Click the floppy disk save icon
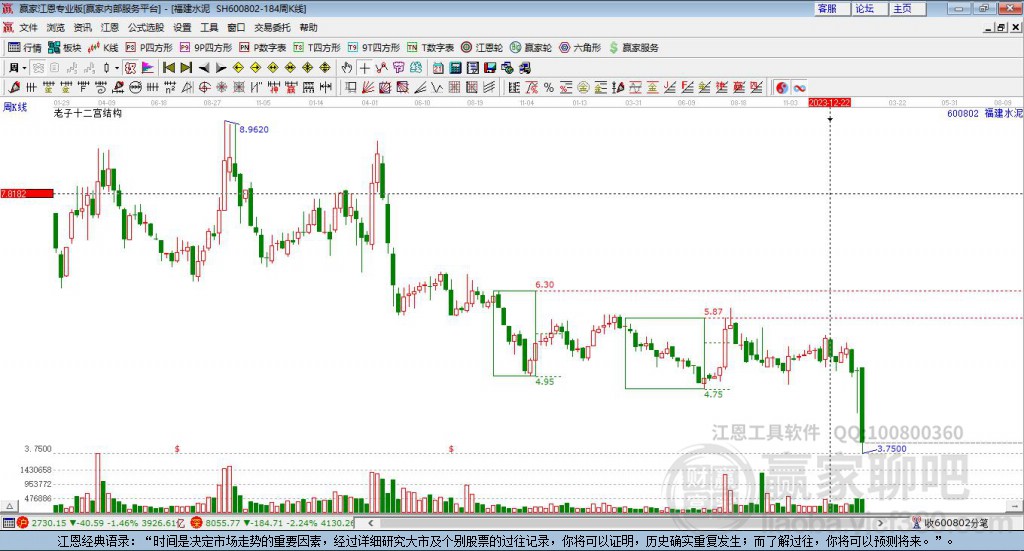The width and height of the screenshot is (1024, 551). (x=489, y=68)
